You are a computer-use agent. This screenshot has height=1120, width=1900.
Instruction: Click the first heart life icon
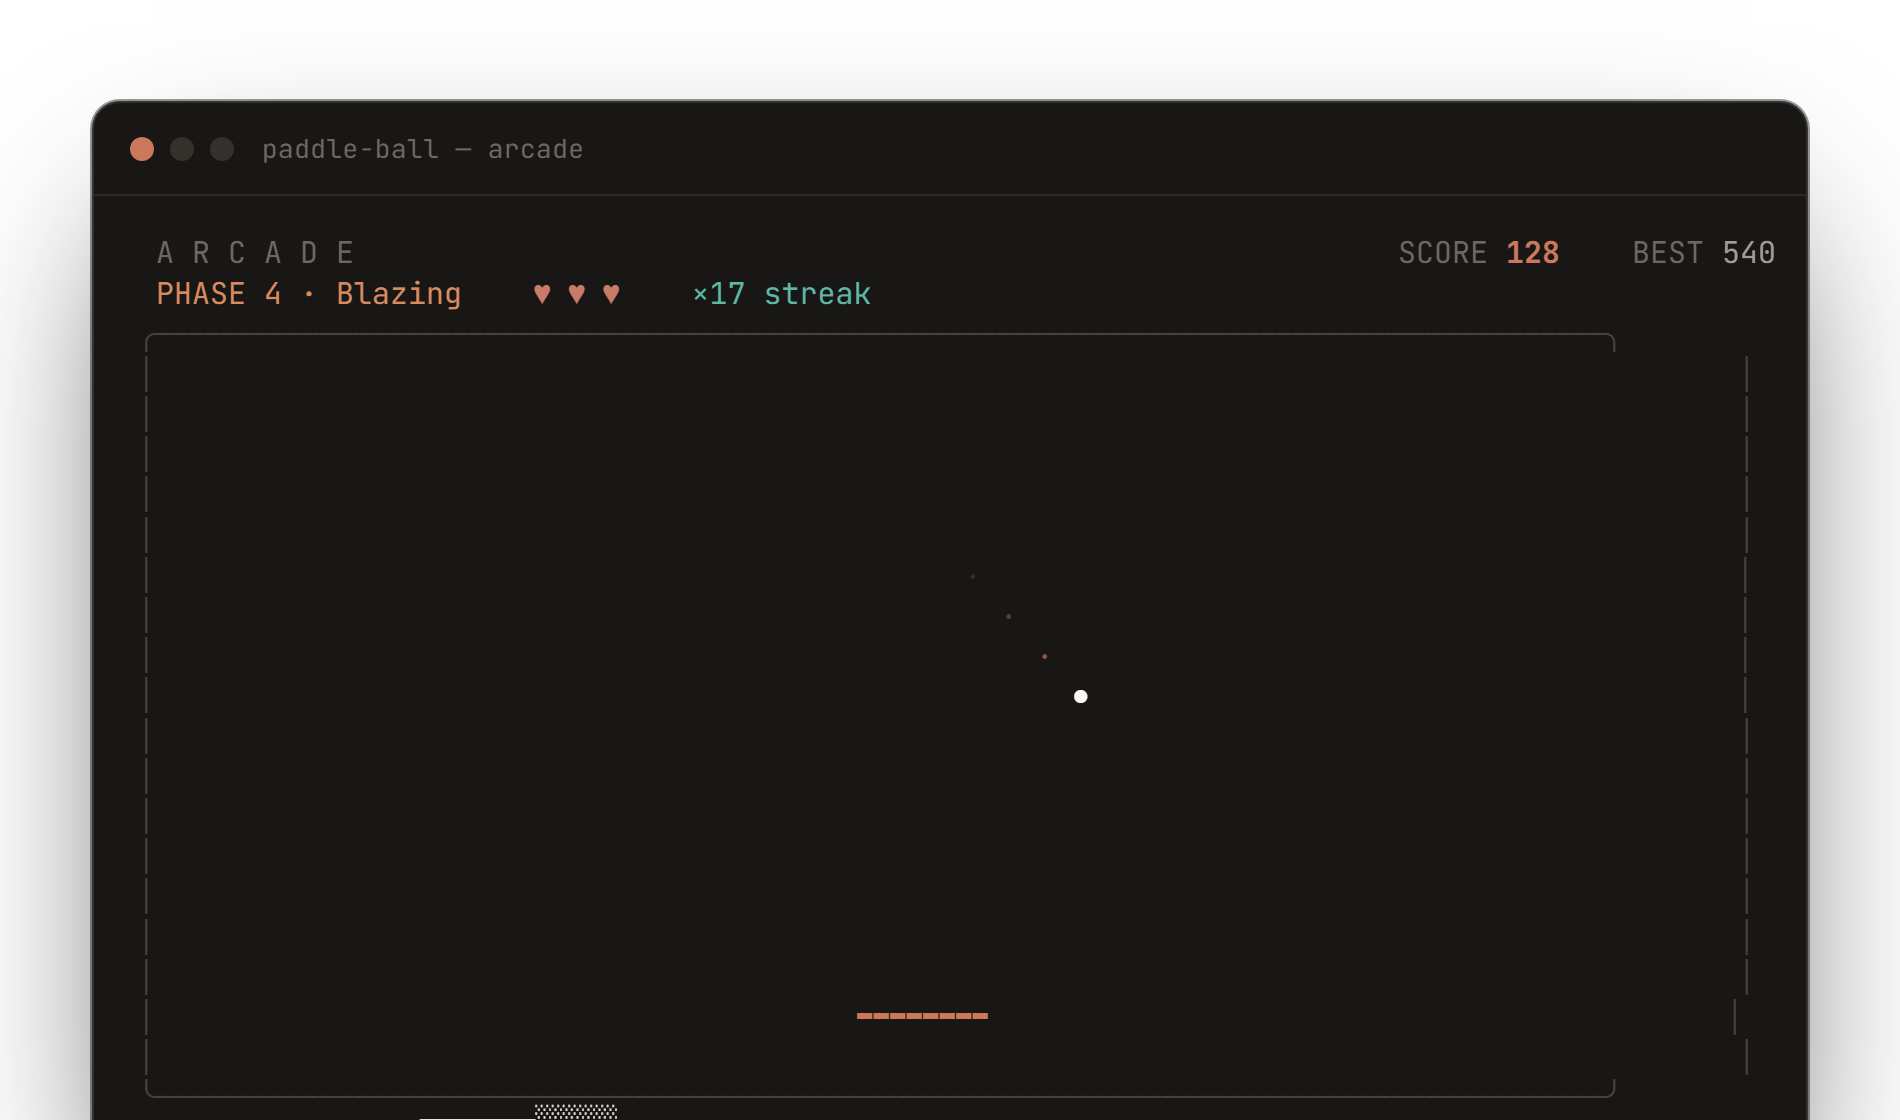coord(542,294)
